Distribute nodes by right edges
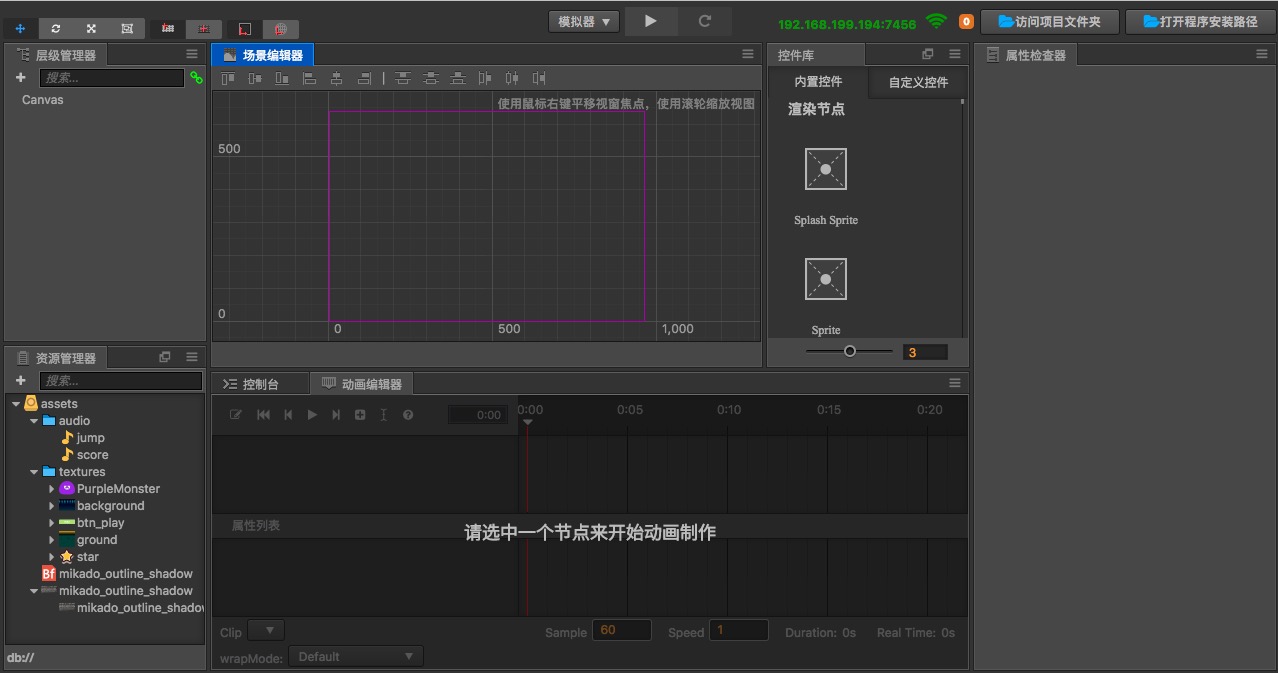The width and height of the screenshot is (1278, 673). pyautogui.click(x=539, y=78)
